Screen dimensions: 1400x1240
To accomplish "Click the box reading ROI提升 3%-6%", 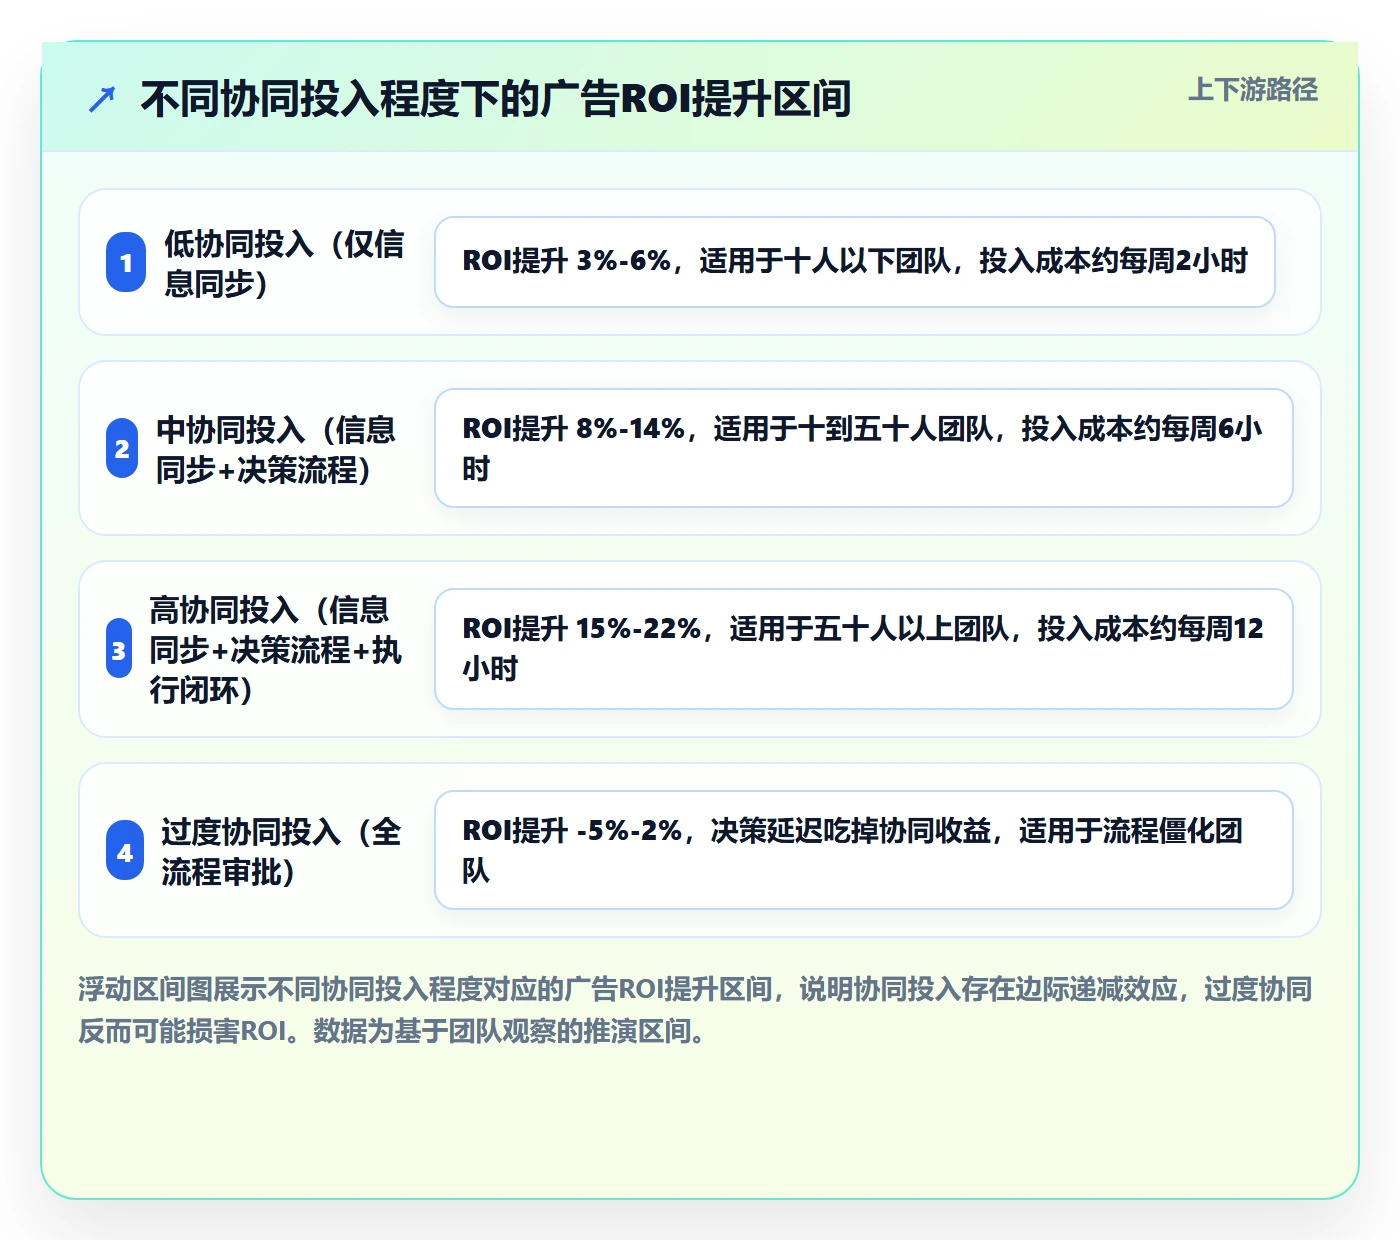I will point(855,262).
